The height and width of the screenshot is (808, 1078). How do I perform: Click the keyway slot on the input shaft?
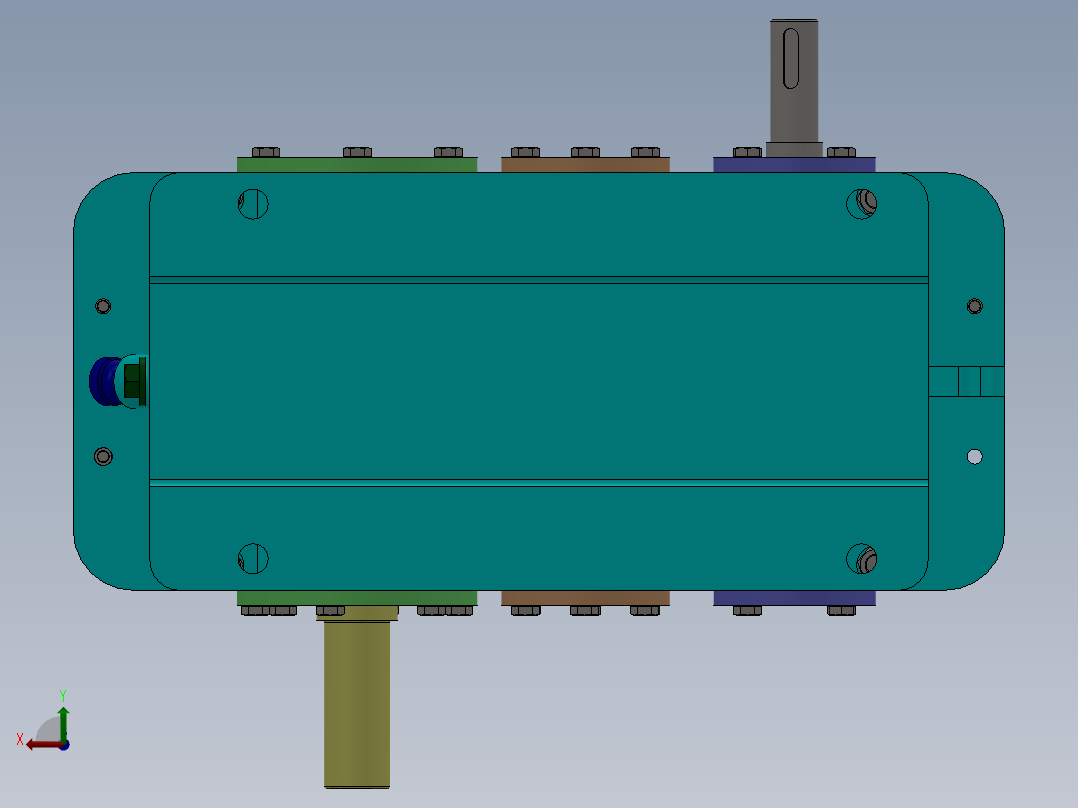[x=791, y=60]
